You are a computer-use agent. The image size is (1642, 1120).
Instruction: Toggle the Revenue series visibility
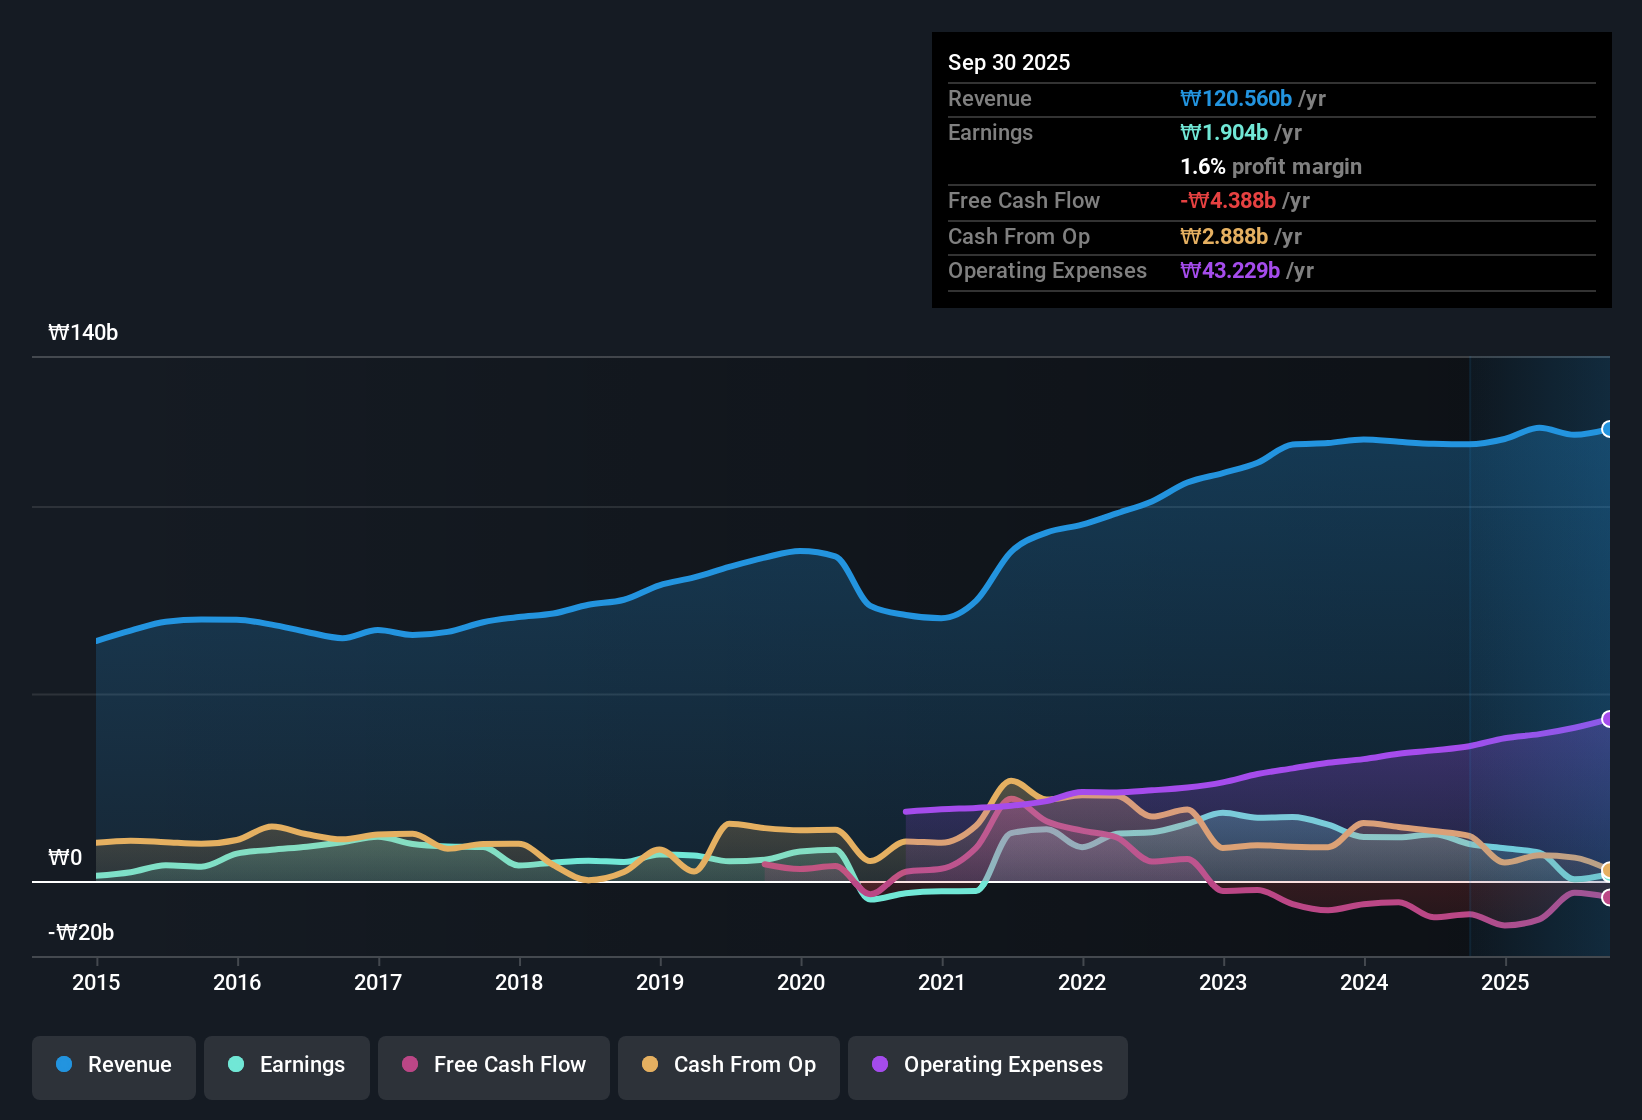pyautogui.click(x=113, y=1065)
